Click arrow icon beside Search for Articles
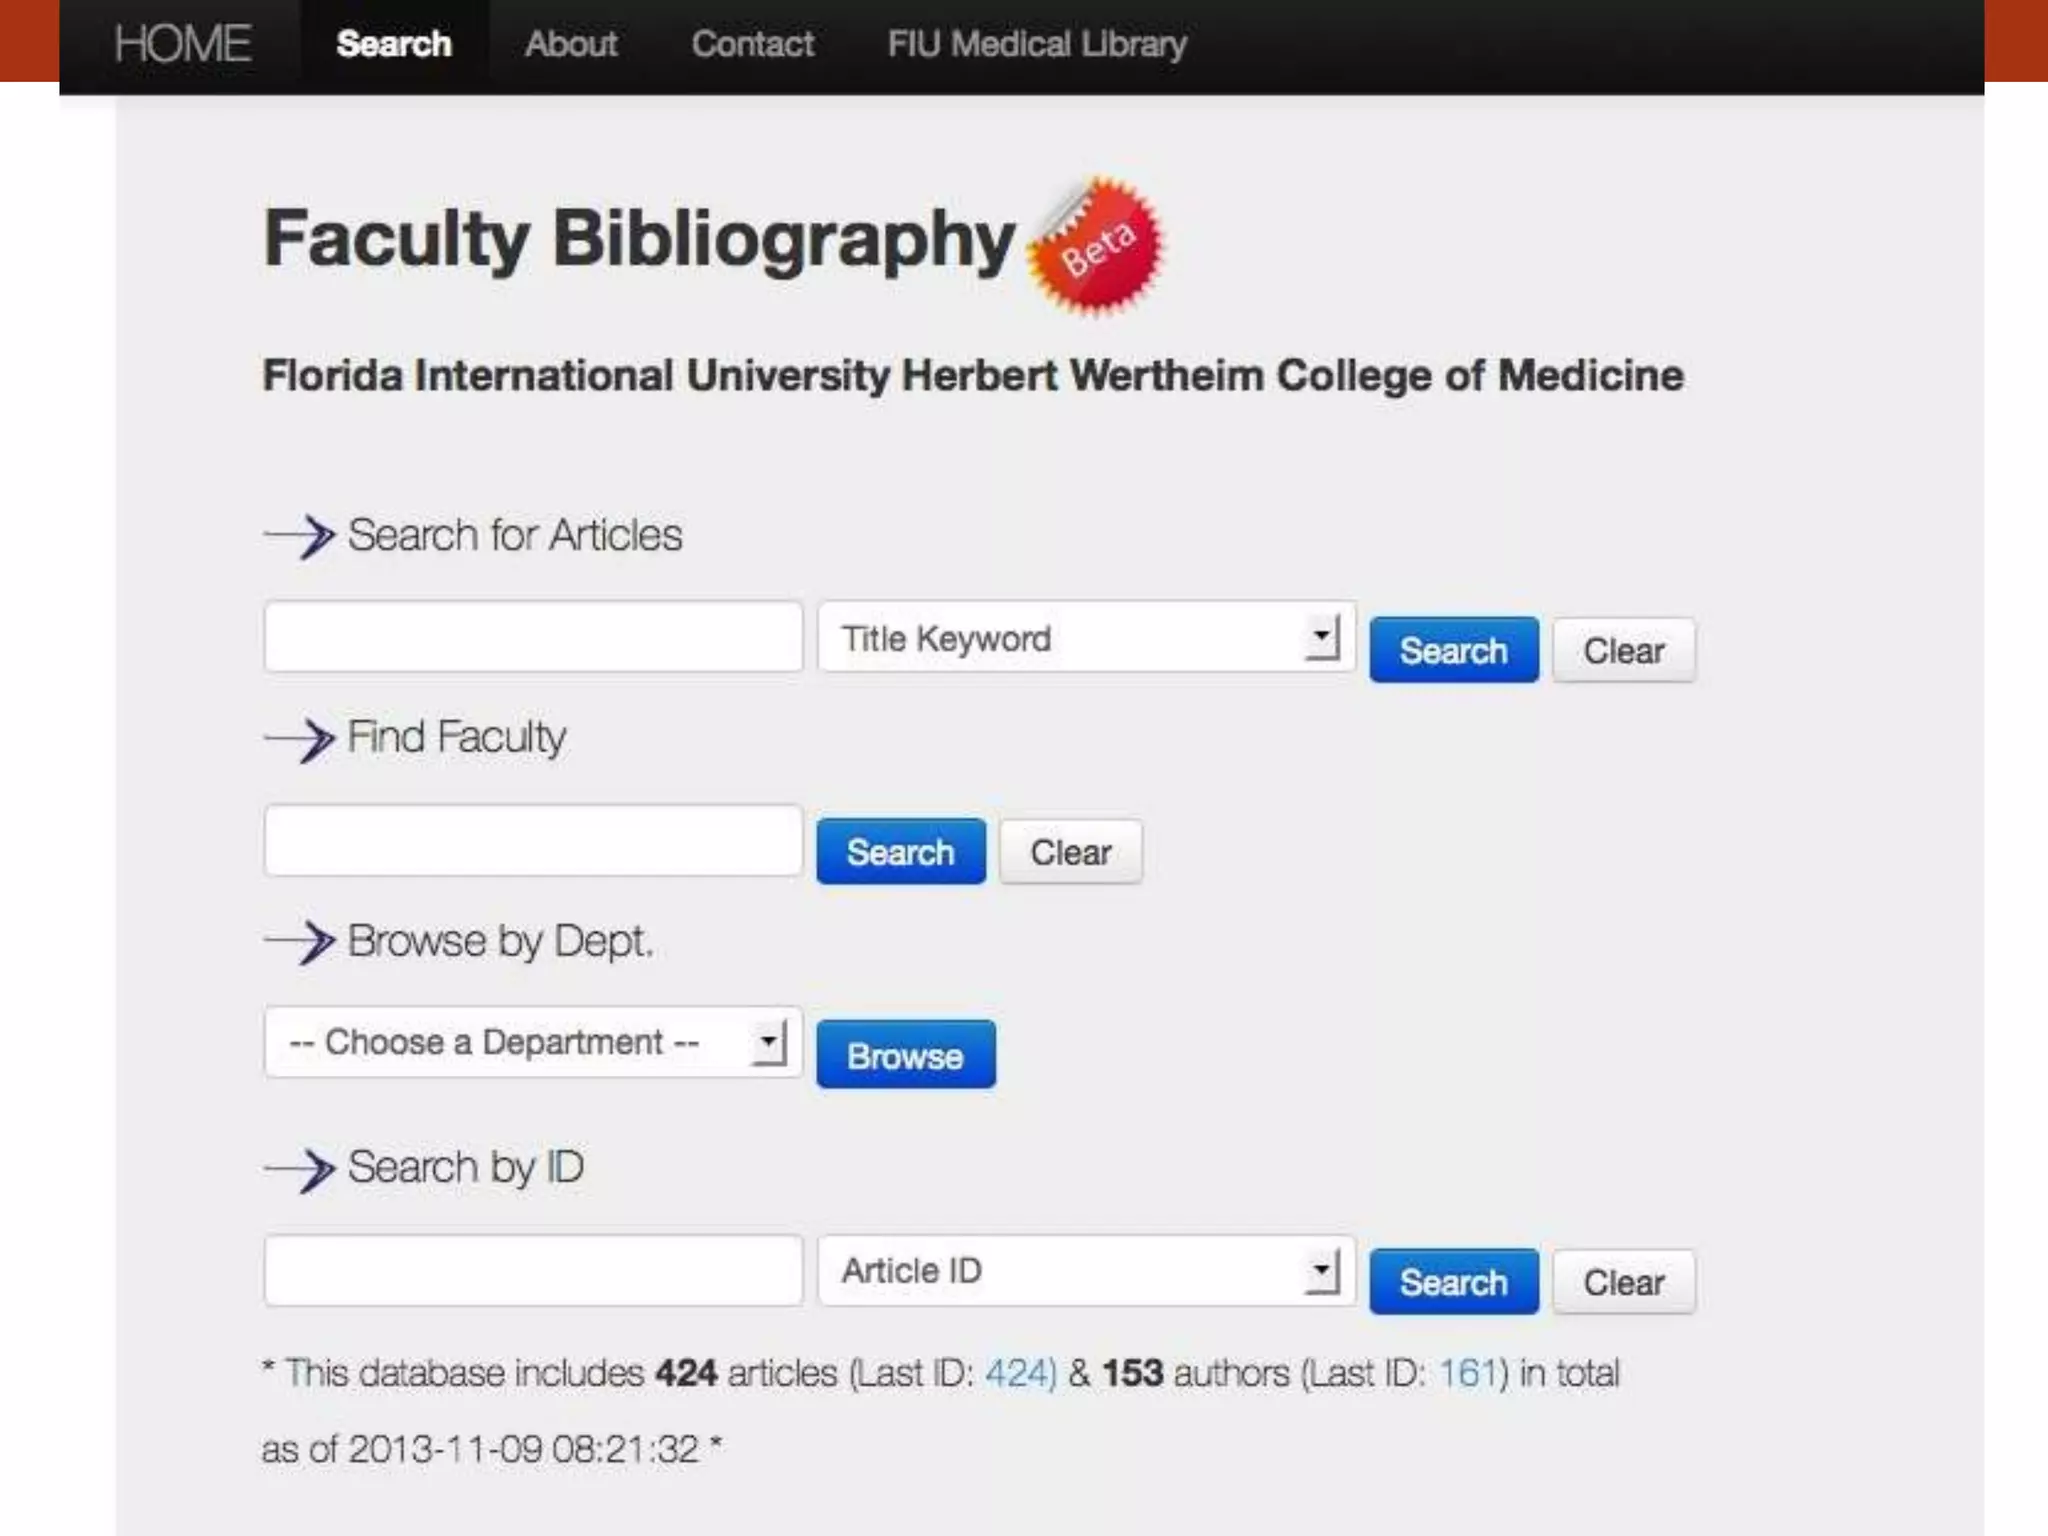The height and width of the screenshot is (1536, 2048). coord(299,536)
